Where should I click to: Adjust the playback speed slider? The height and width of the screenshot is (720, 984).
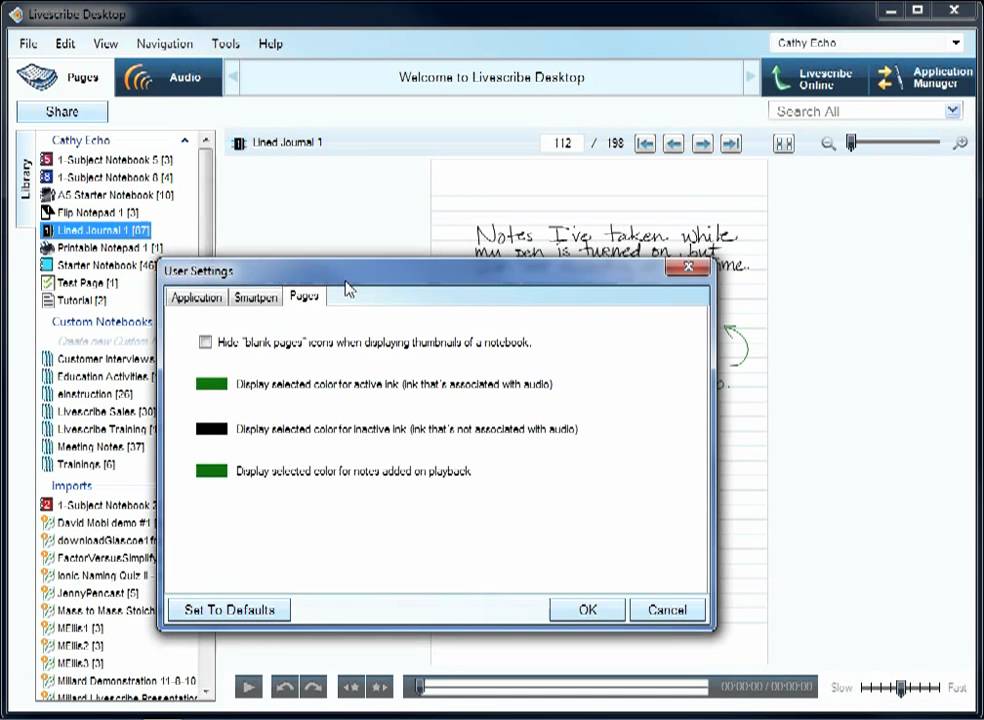click(901, 688)
